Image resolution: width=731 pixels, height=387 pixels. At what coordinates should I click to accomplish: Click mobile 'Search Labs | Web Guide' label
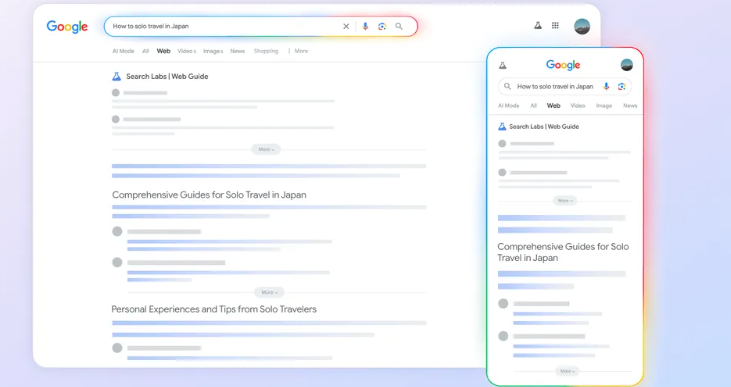(x=544, y=126)
